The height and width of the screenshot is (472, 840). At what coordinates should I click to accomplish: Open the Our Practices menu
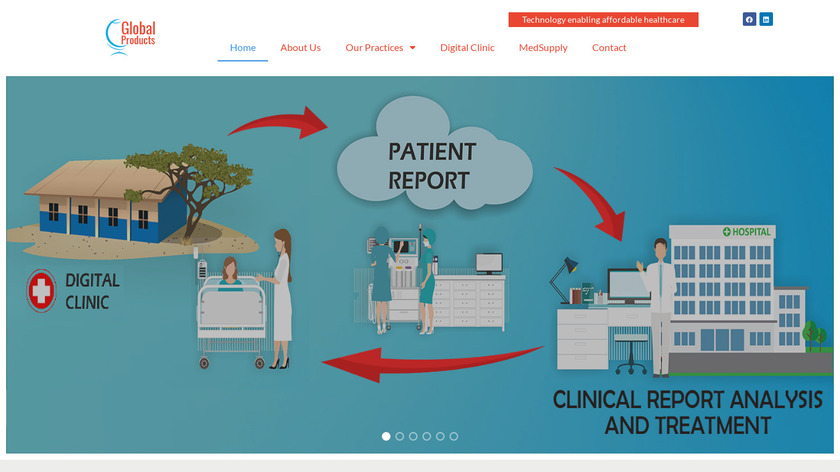(x=374, y=48)
